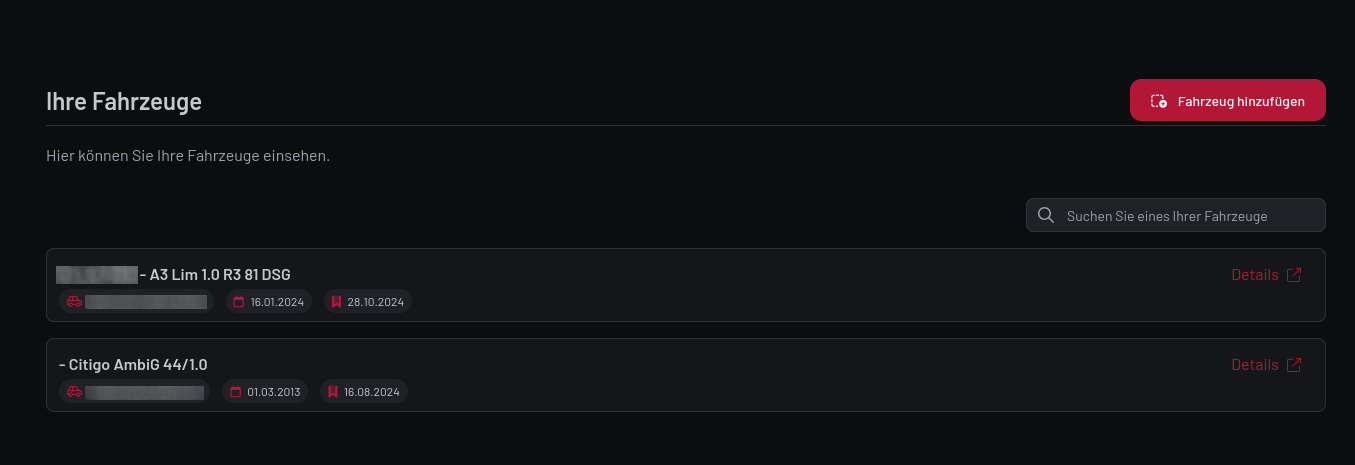Viewport: 1355px width, 465px height.
Task: Select the A3 Lim 1.0 R3 81 DSG title
Action: pyautogui.click(x=220, y=275)
